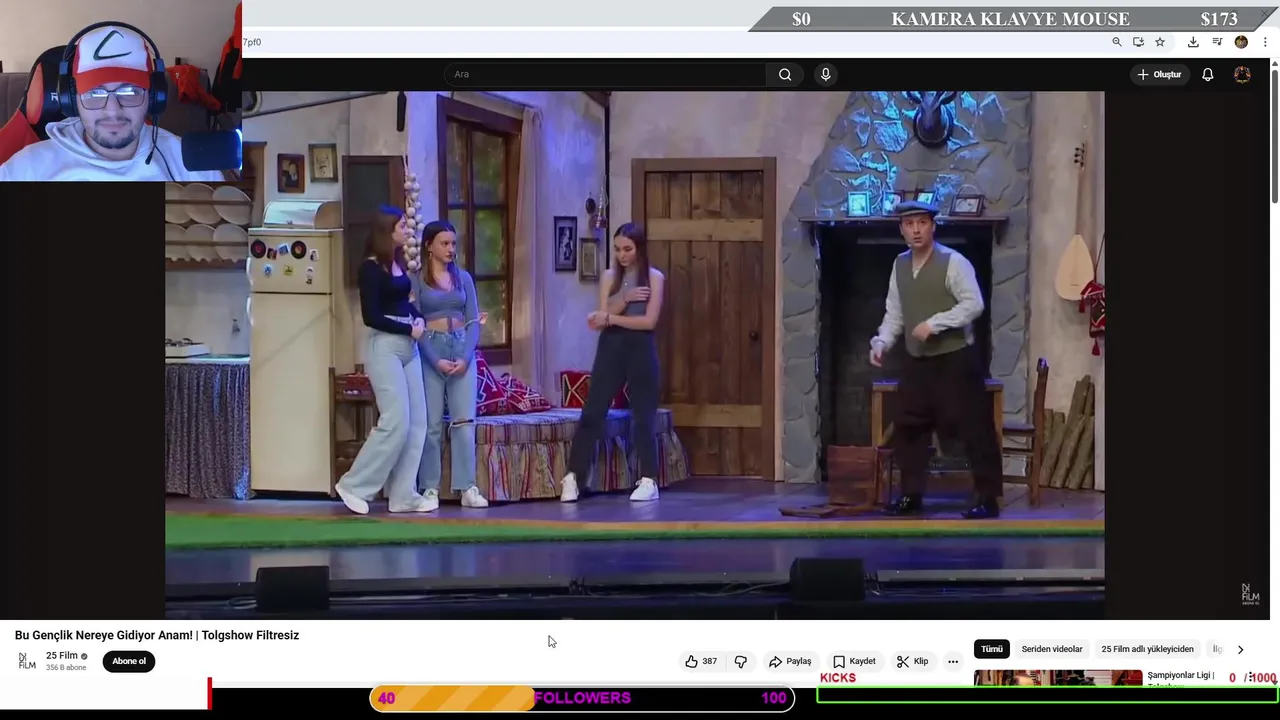Viewport: 1280px width, 720px height.
Task: Start voice search with microphone icon
Action: 825,74
